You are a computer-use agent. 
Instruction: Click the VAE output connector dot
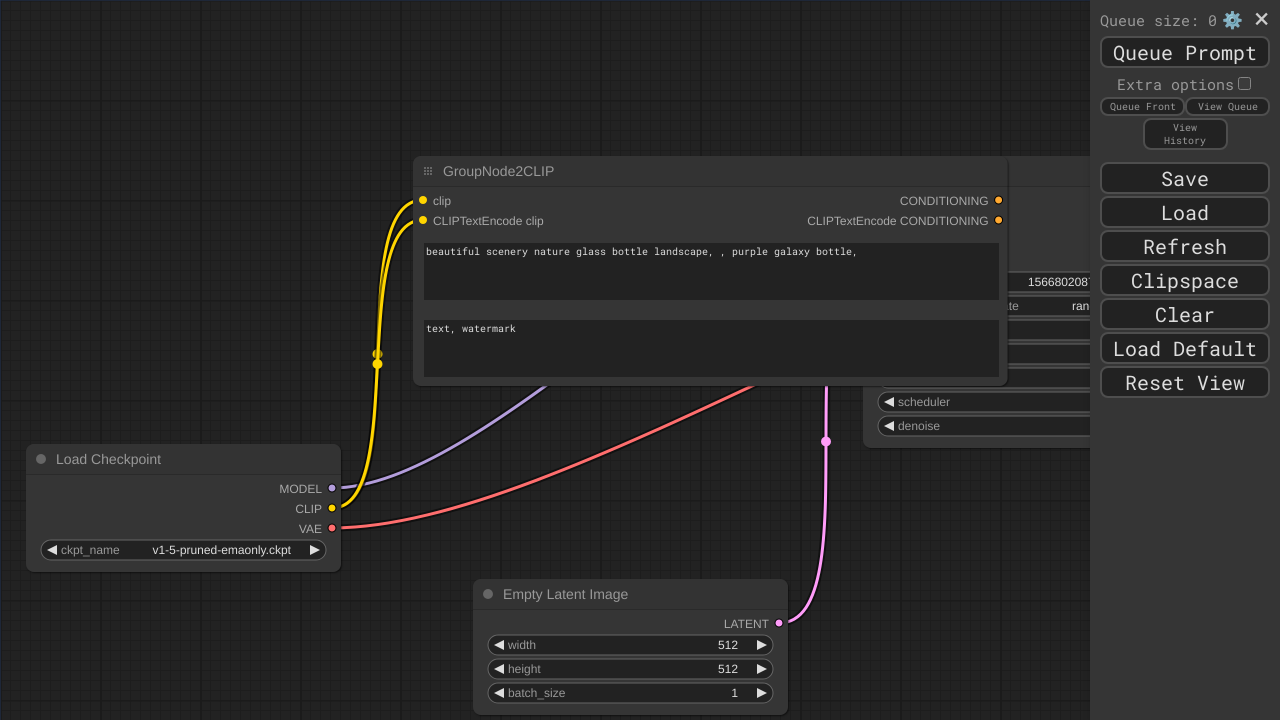tap(332, 528)
